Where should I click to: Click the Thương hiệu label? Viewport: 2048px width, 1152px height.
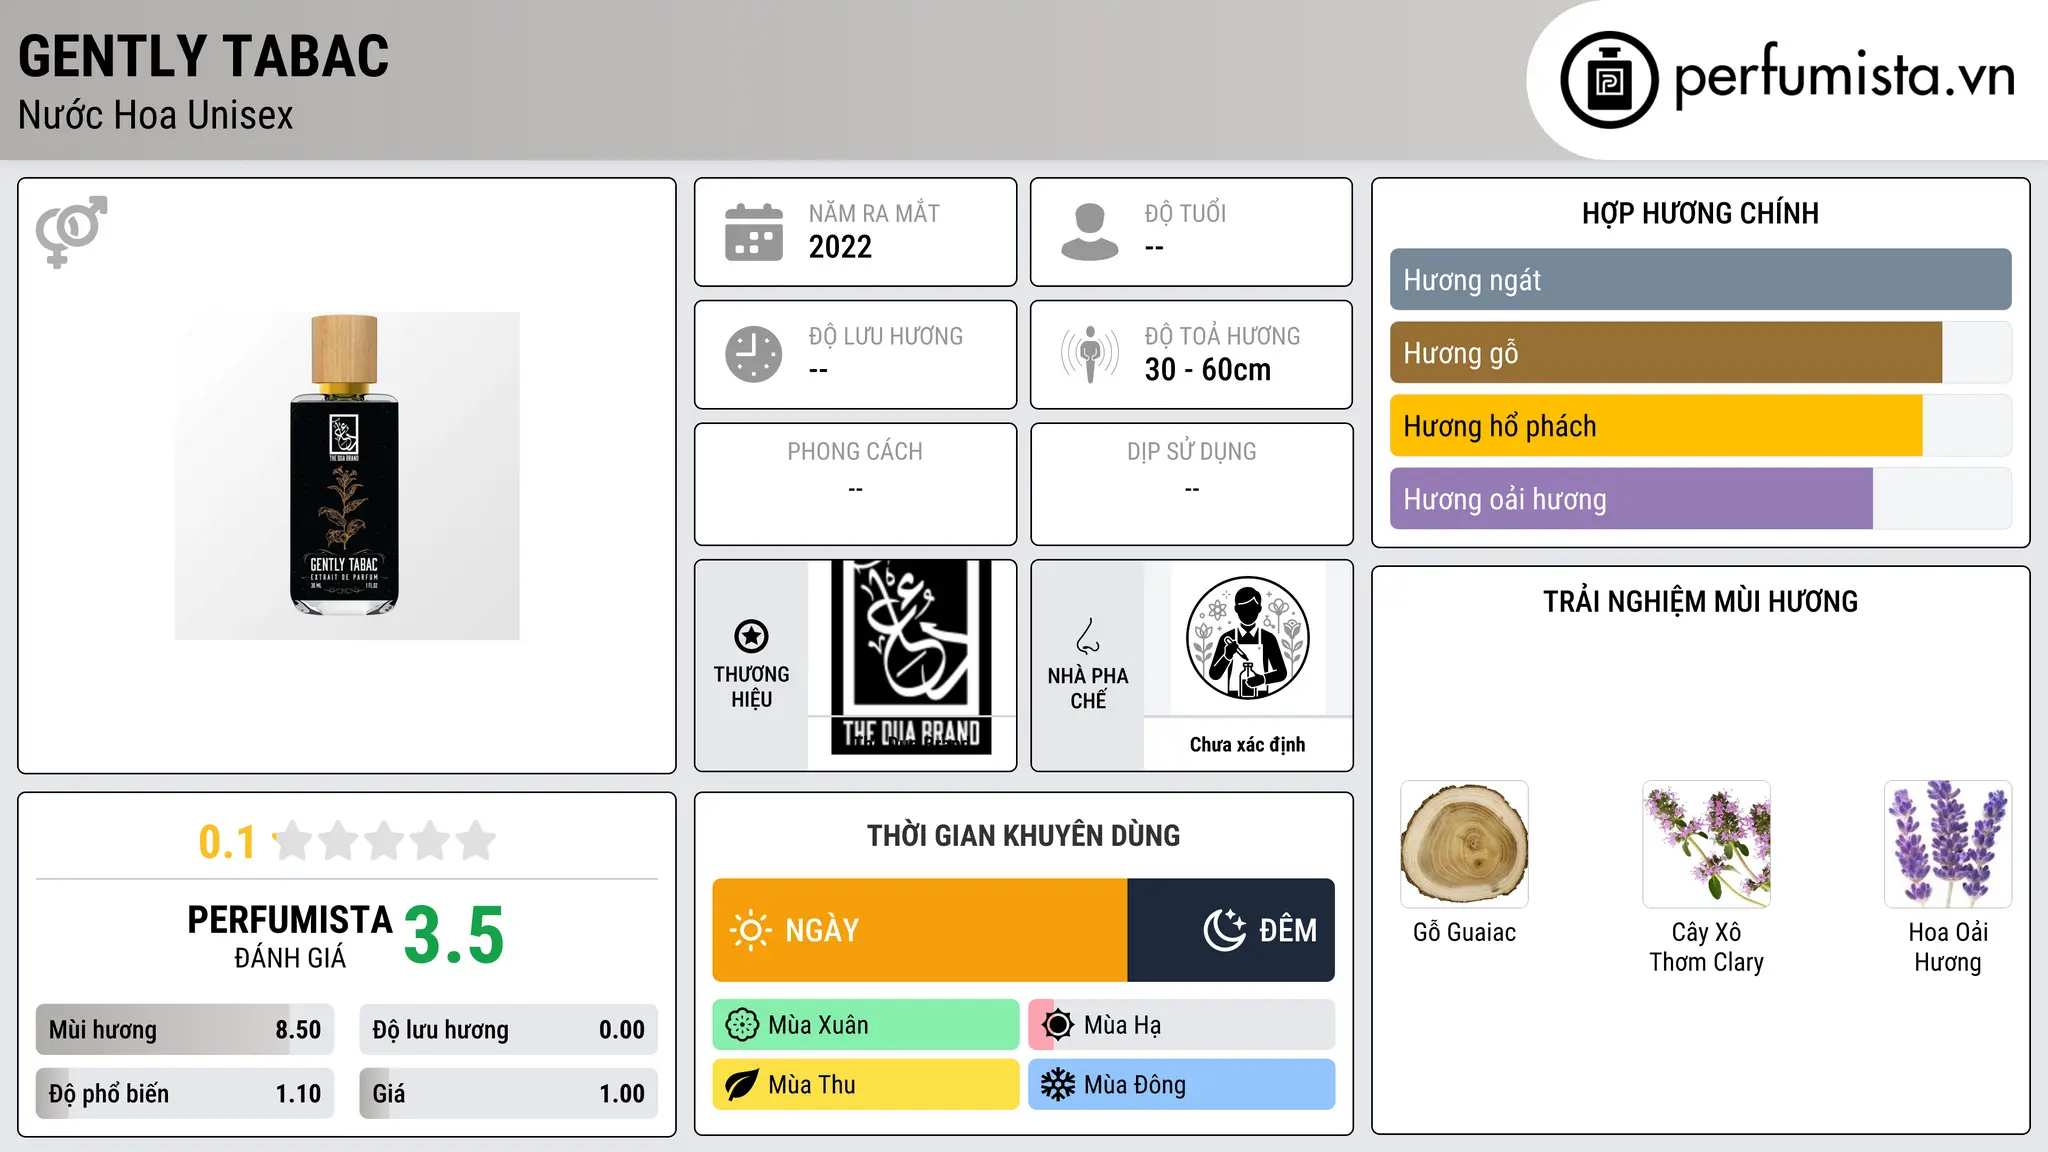[752, 687]
